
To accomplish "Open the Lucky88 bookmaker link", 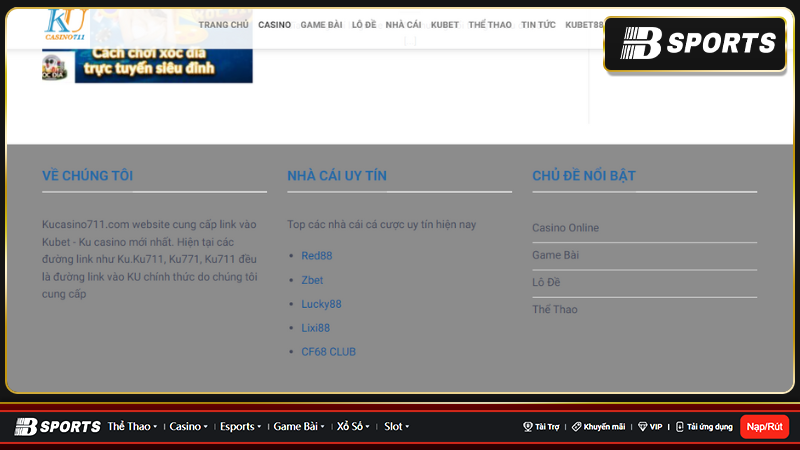I will click(x=321, y=304).
